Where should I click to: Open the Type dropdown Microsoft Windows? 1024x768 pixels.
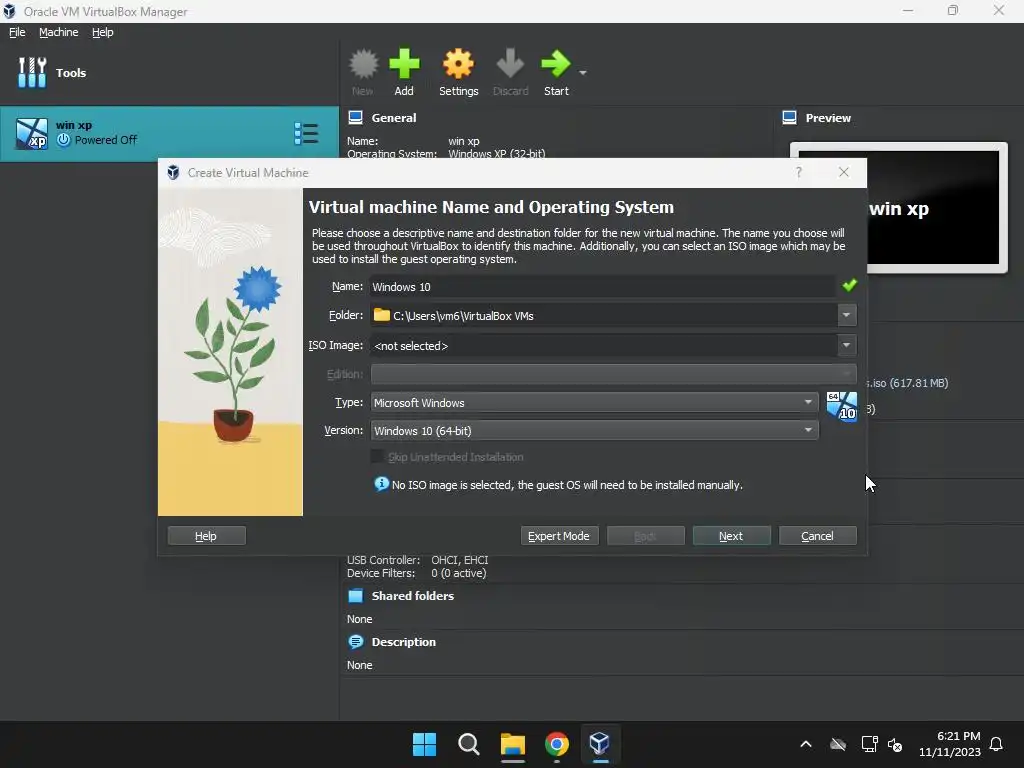pyautogui.click(x=594, y=402)
